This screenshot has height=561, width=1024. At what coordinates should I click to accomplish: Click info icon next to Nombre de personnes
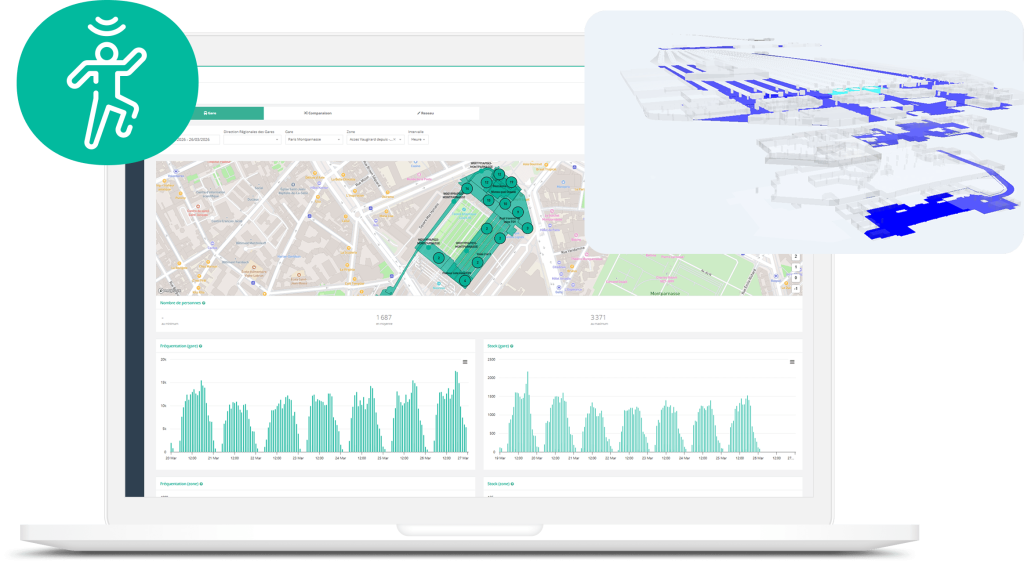click(204, 302)
